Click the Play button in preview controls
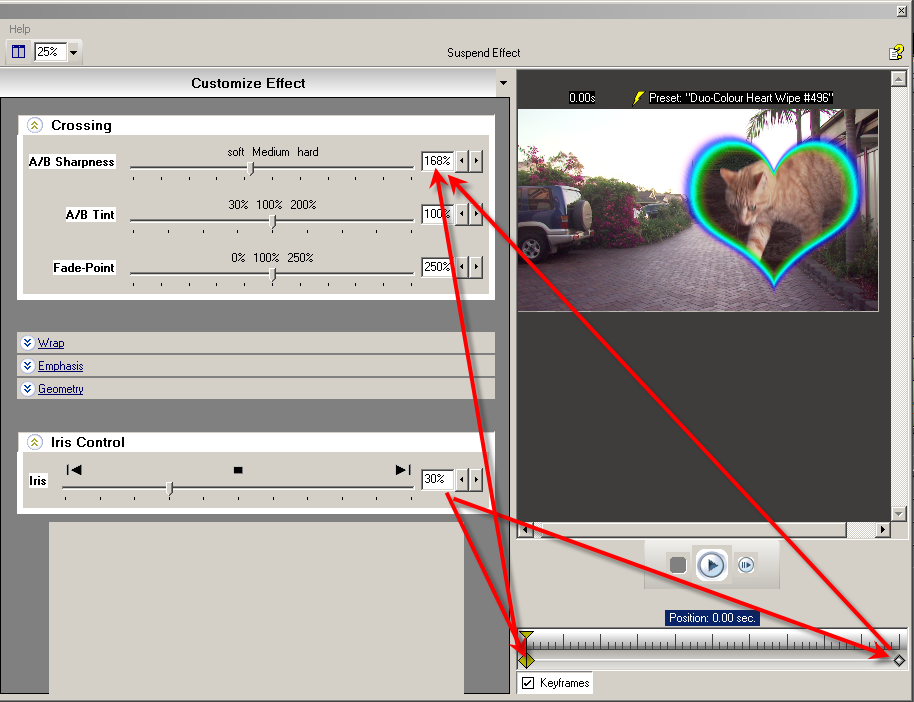 tap(711, 565)
